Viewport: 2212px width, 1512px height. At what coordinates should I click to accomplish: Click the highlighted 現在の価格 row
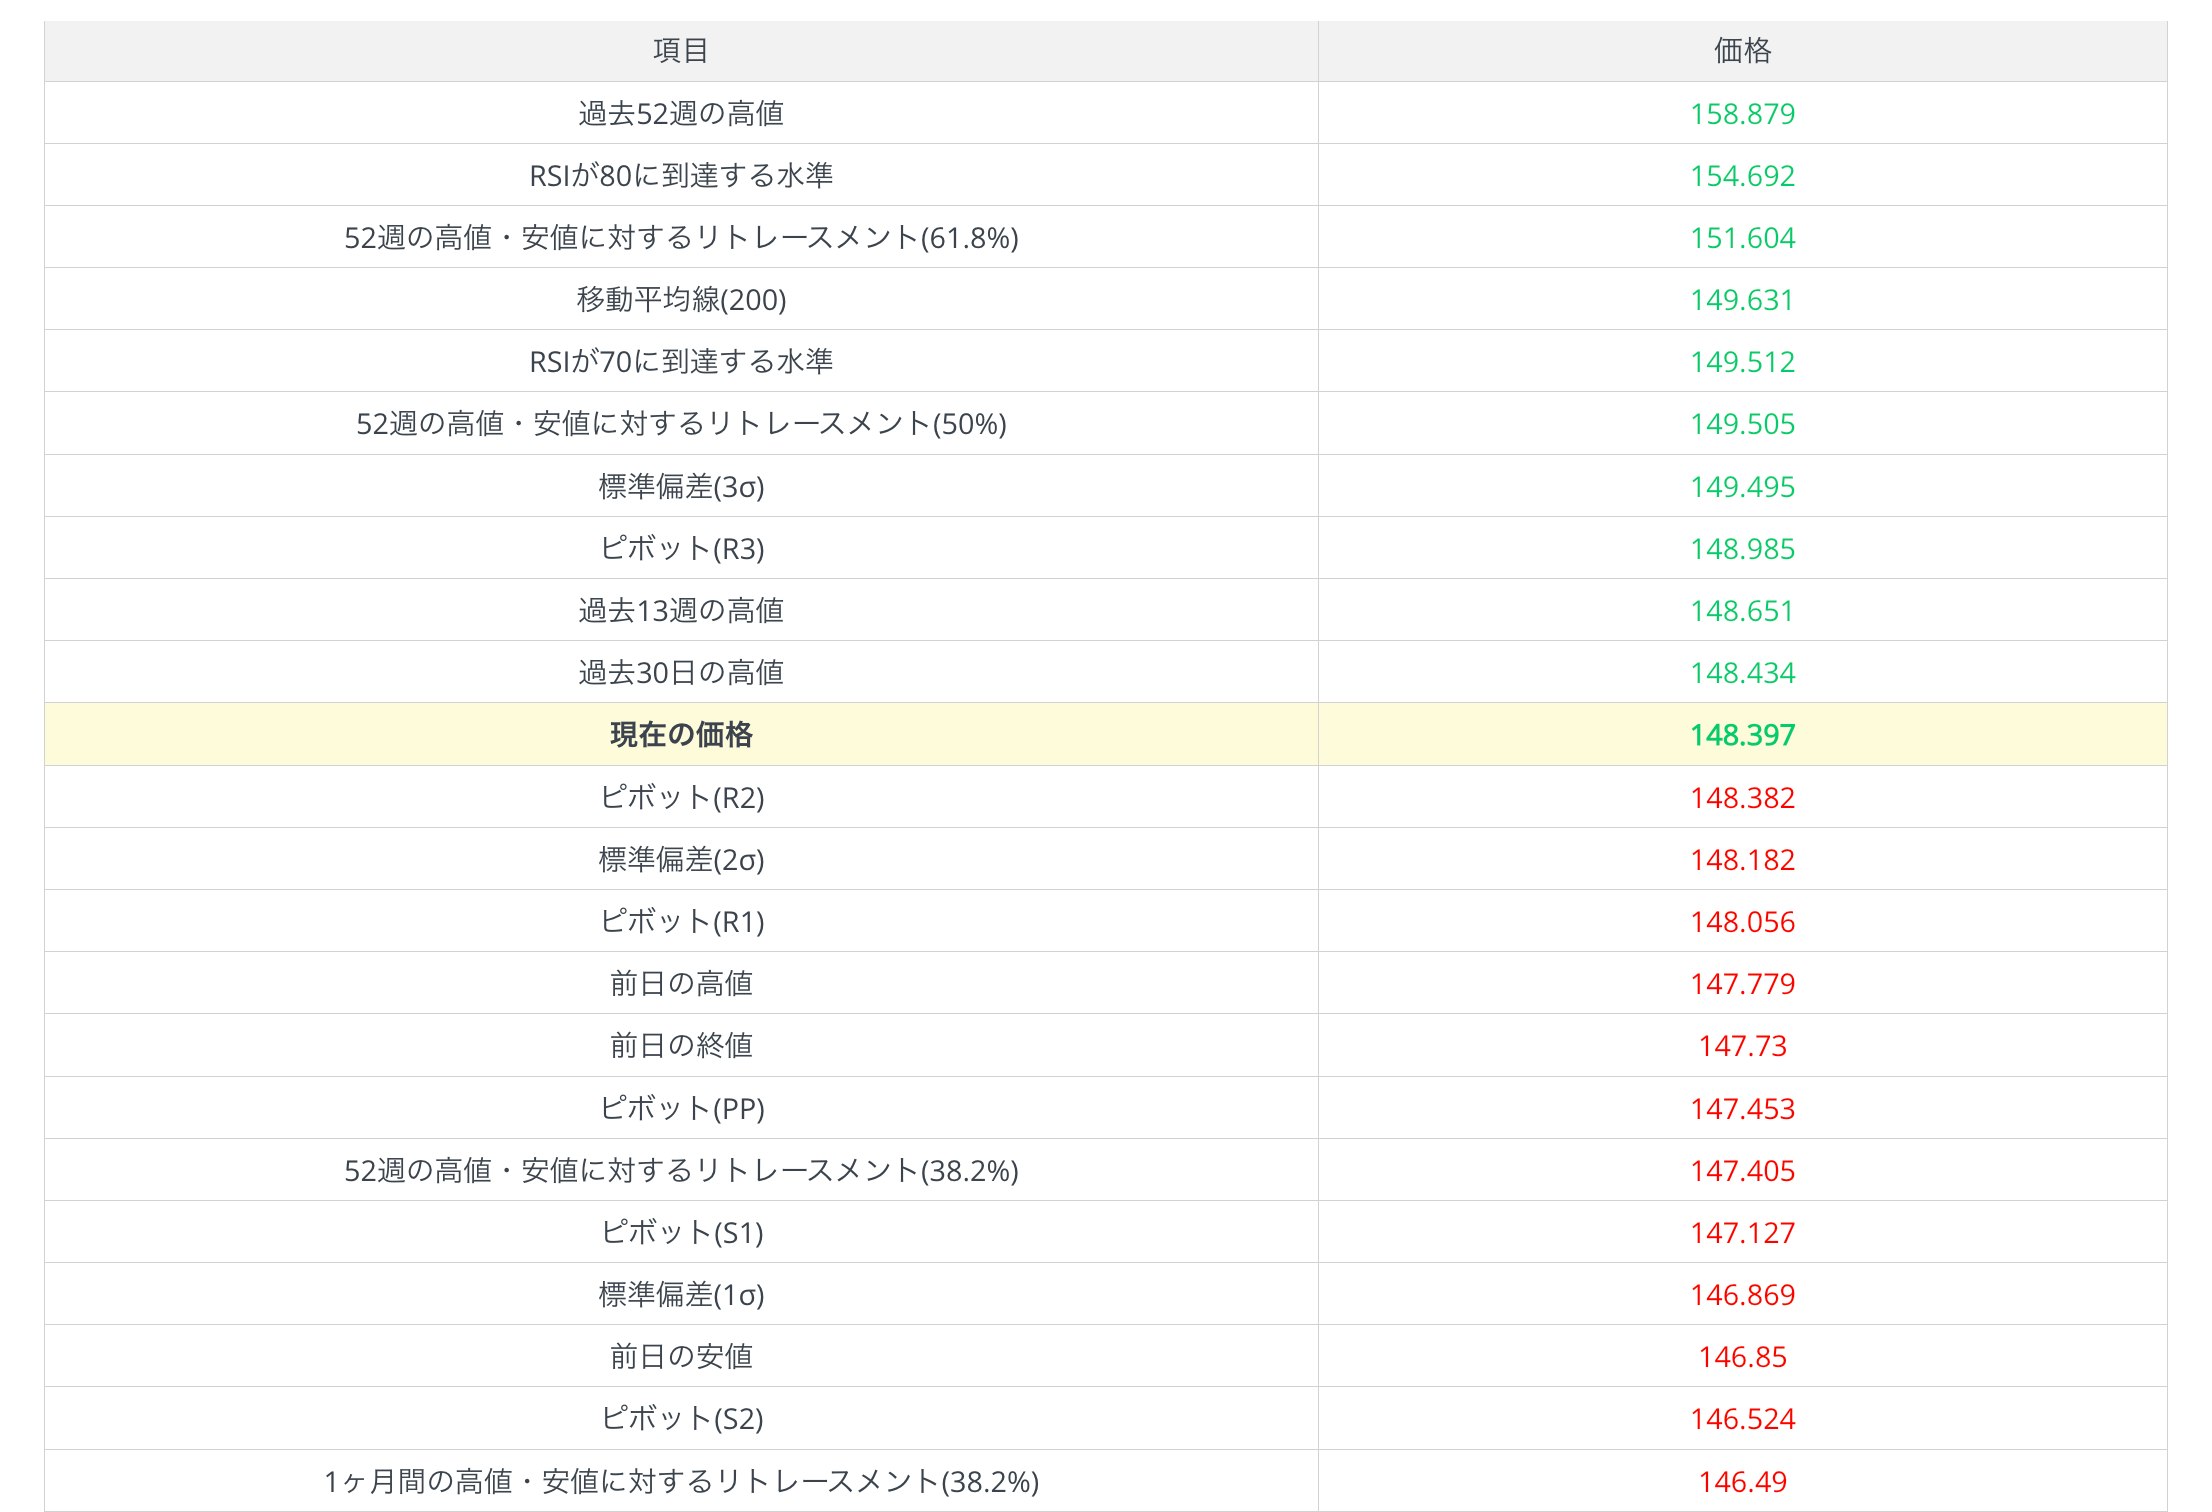pyautogui.click(x=681, y=735)
